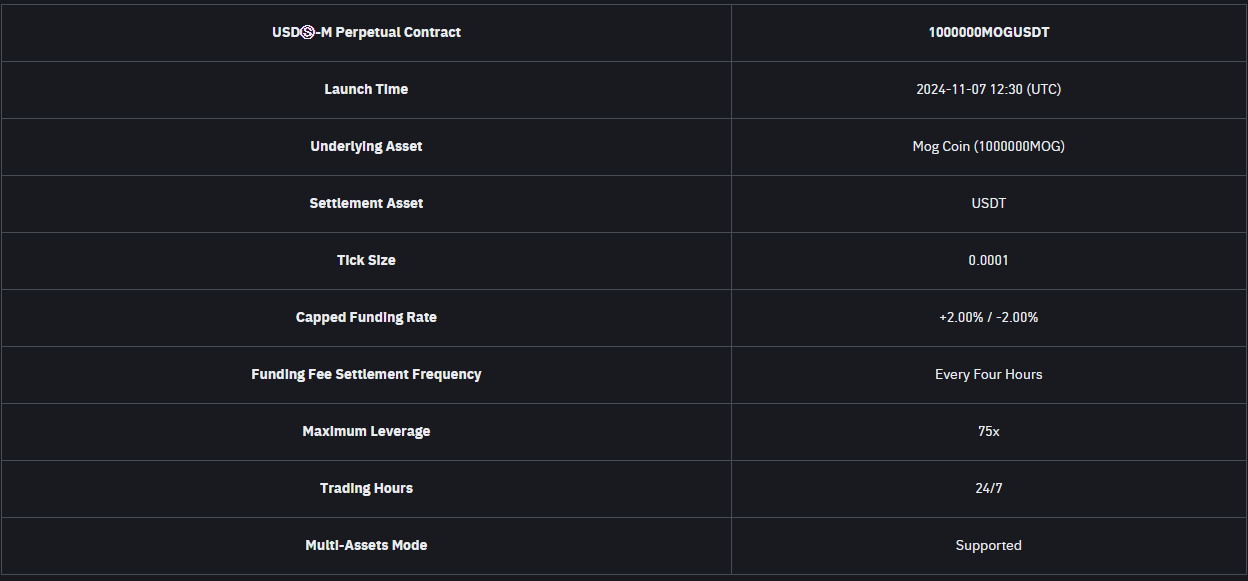The width and height of the screenshot is (1248, 581).
Task: Select the Every Four Hours value
Action: click(x=988, y=374)
